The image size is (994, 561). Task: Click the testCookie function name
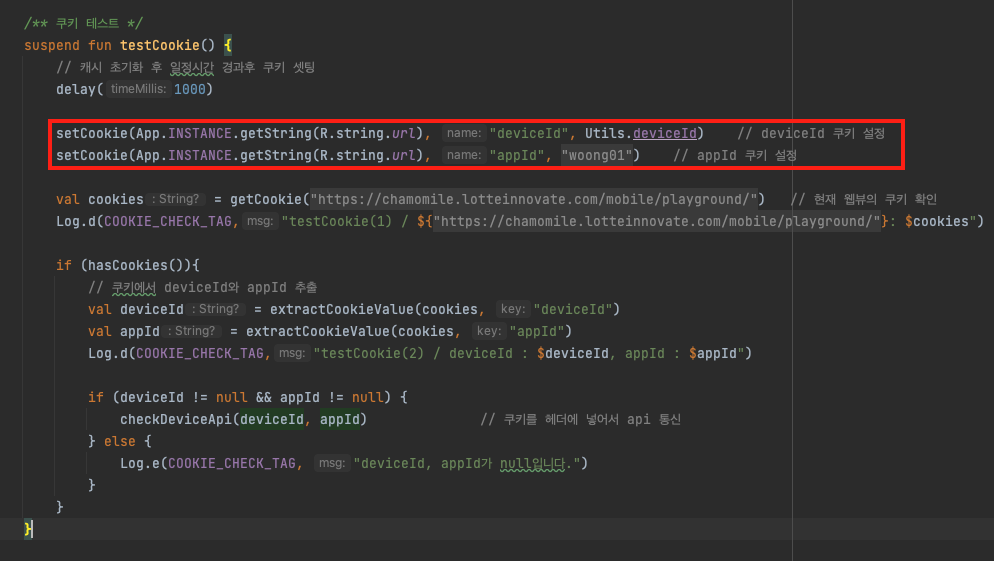(160, 45)
